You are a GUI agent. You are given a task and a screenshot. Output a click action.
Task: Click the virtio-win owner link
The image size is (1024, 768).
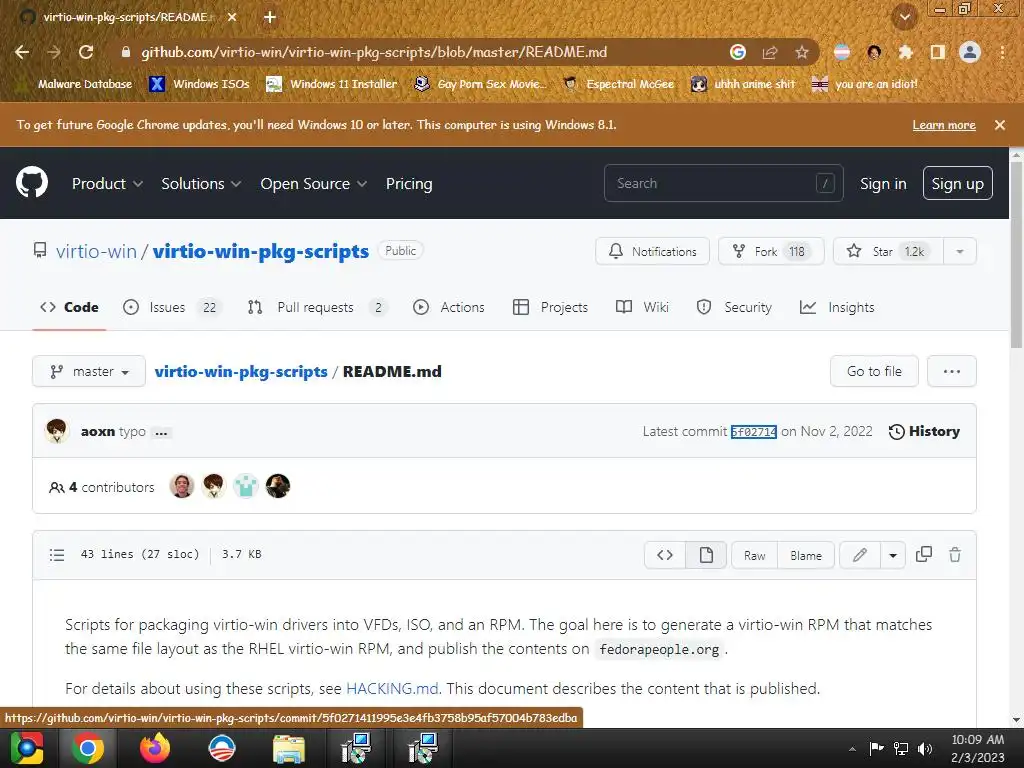pos(96,251)
